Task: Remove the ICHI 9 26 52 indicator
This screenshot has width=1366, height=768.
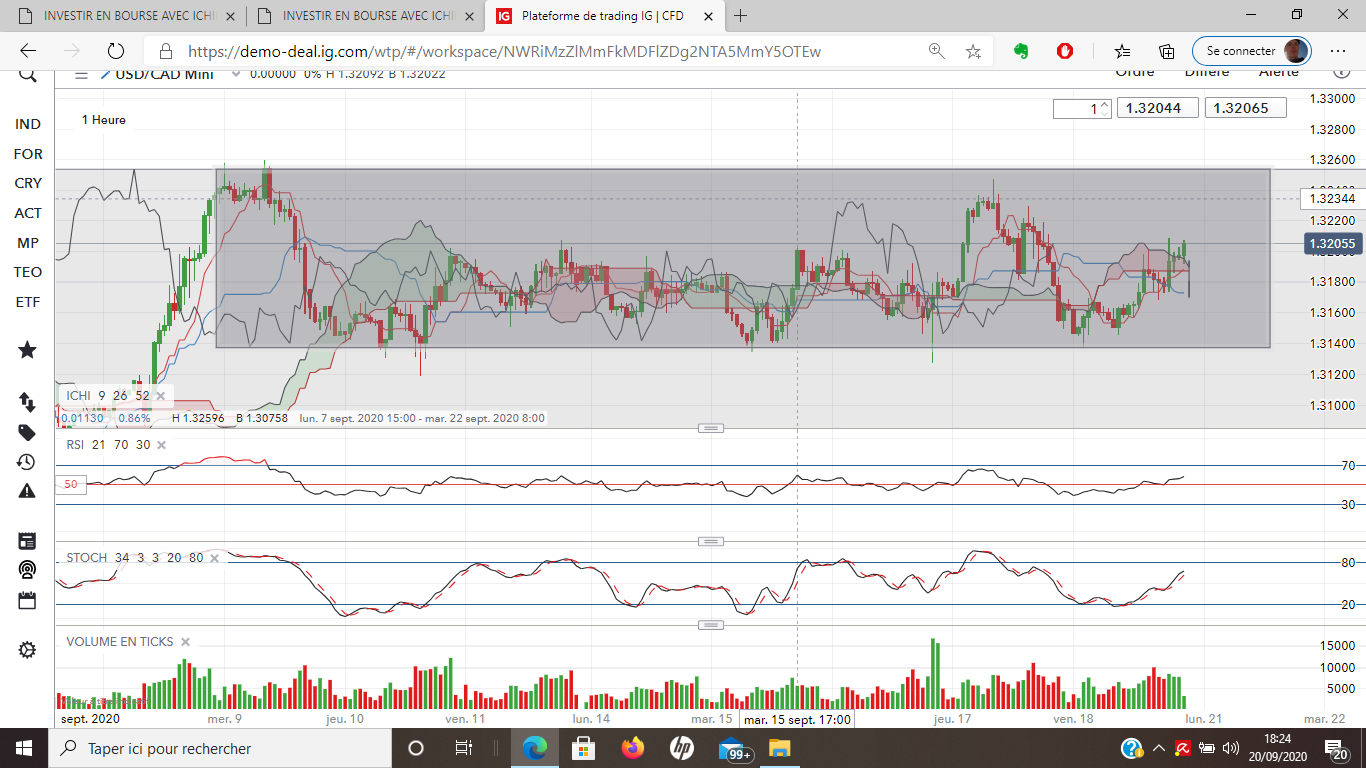Action: (160, 396)
